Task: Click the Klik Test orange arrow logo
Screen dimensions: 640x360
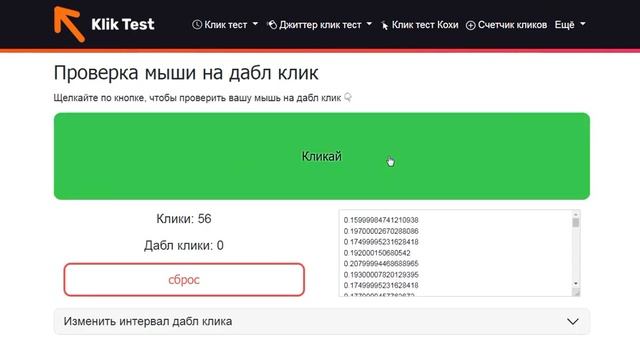Action: click(x=69, y=24)
